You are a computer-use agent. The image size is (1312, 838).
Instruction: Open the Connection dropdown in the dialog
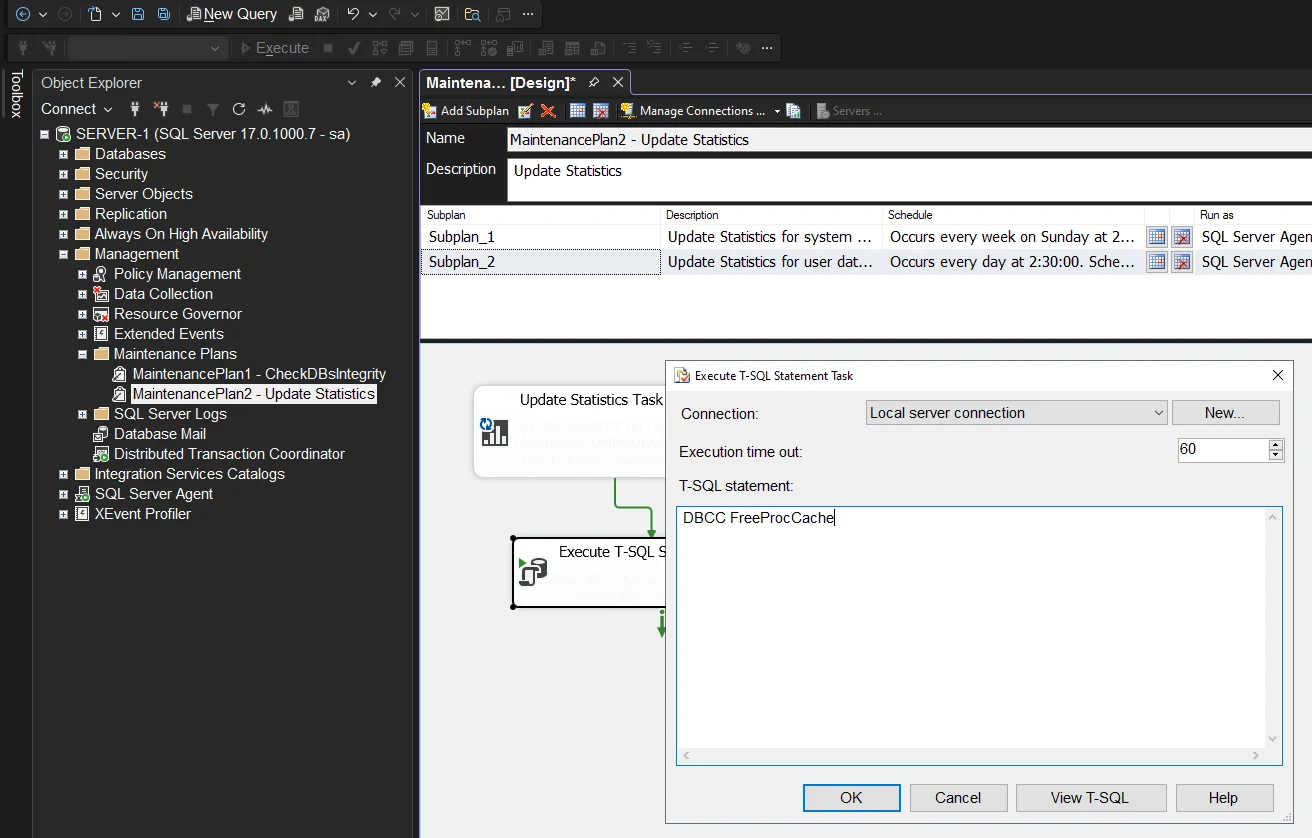[1158, 413]
